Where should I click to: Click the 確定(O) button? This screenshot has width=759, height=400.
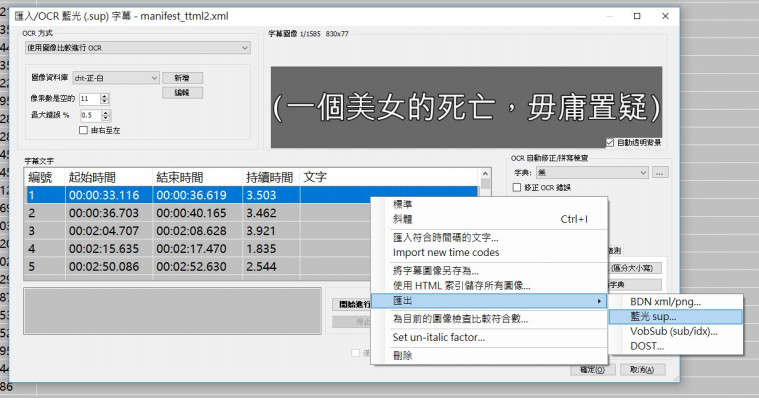[x=592, y=369]
